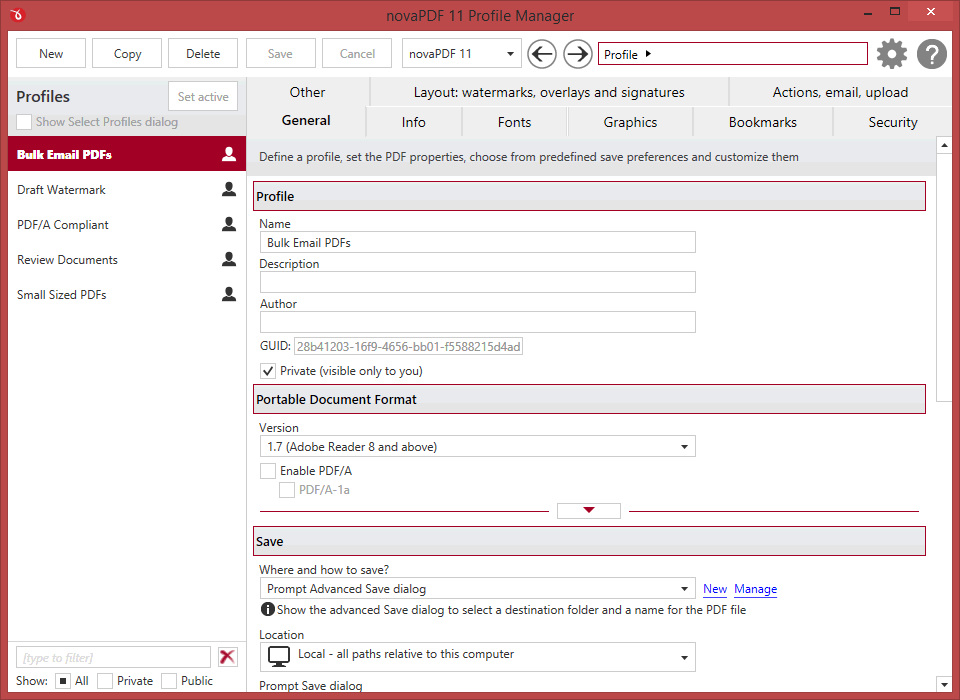Viewport: 960px width, 700px height.
Task: Click the Manage save presets link
Action: pos(756,589)
